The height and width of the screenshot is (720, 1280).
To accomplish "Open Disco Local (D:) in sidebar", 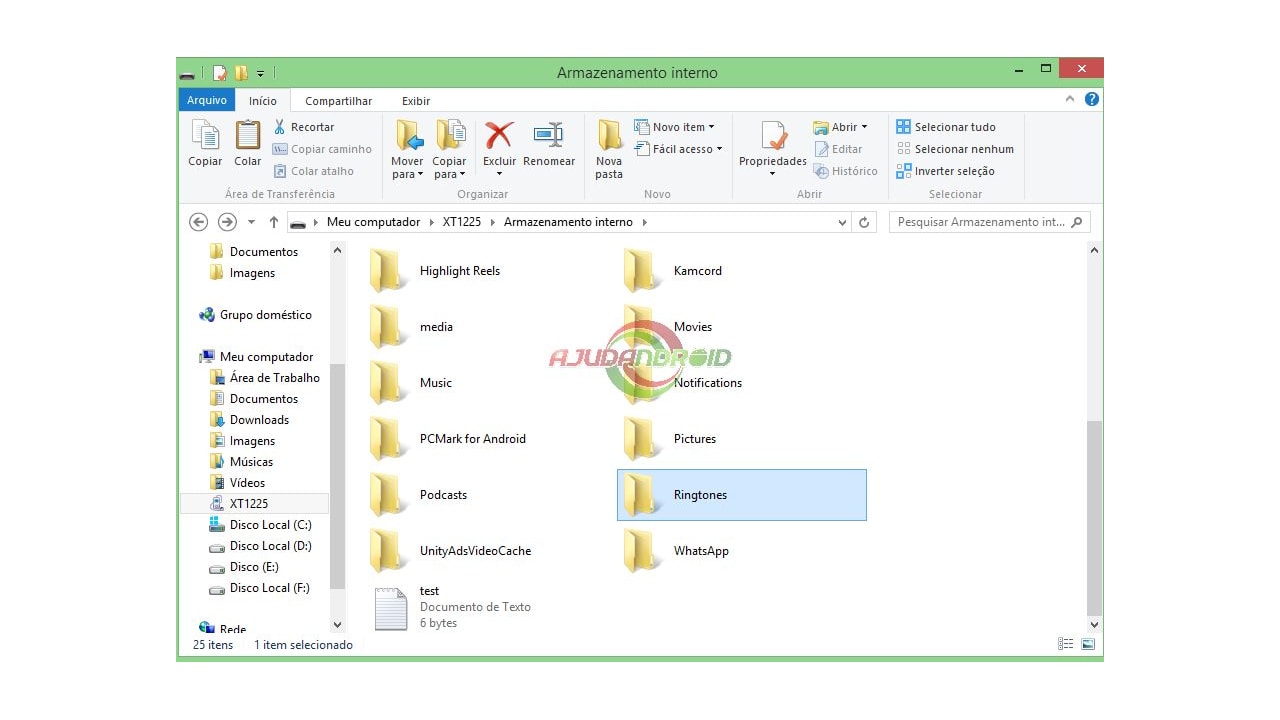I will (x=260, y=546).
